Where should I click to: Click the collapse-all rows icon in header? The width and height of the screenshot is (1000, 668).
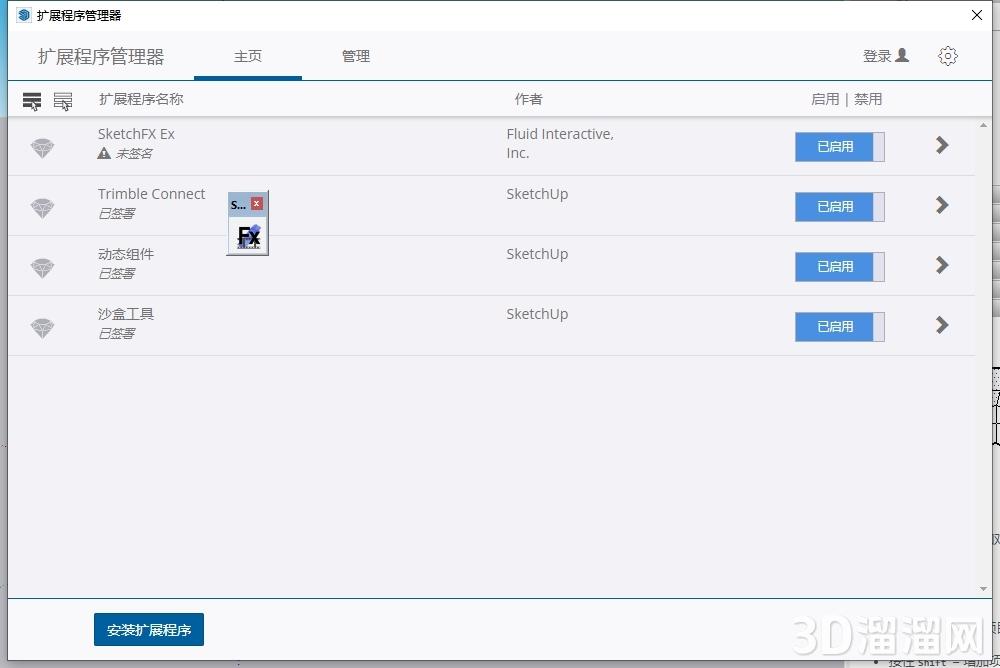[x=62, y=100]
